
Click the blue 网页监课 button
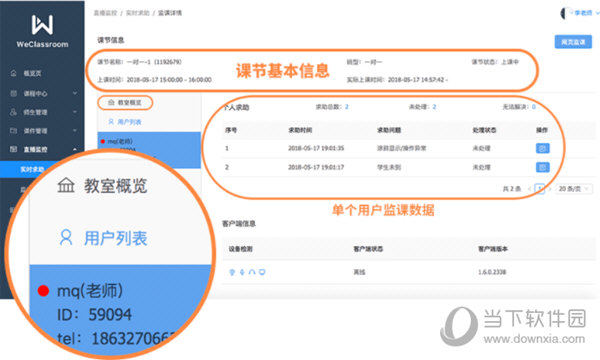[573, 42]
